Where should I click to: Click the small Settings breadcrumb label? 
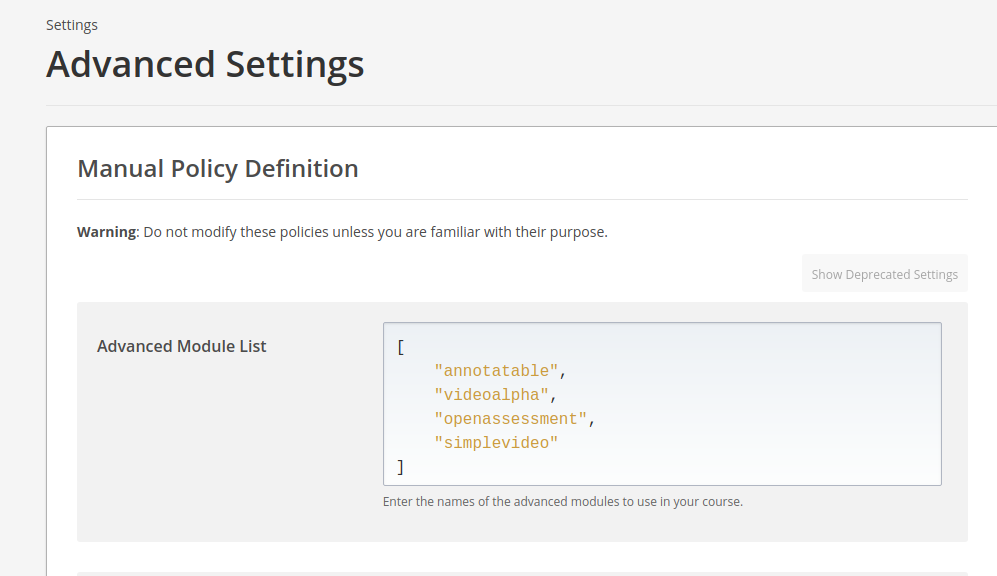click(72, 25)
